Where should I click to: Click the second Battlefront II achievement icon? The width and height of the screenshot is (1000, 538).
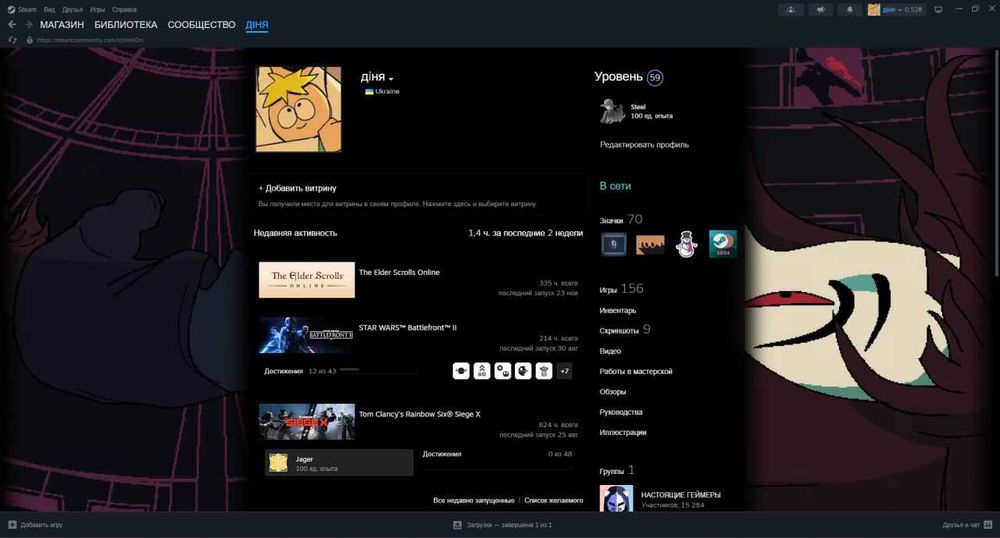(x=482, y=371)
